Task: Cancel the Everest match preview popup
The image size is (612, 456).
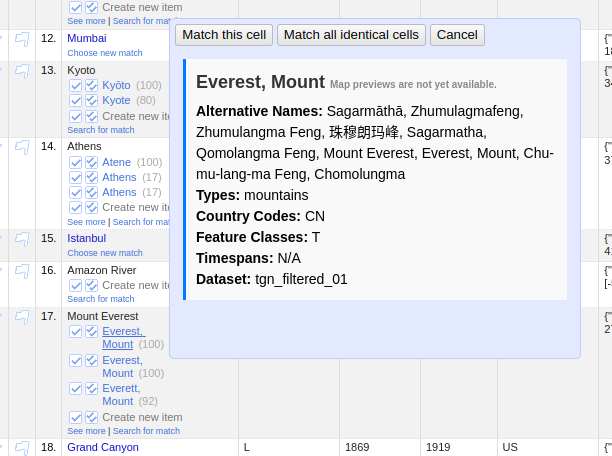Action: click(457, 35)
